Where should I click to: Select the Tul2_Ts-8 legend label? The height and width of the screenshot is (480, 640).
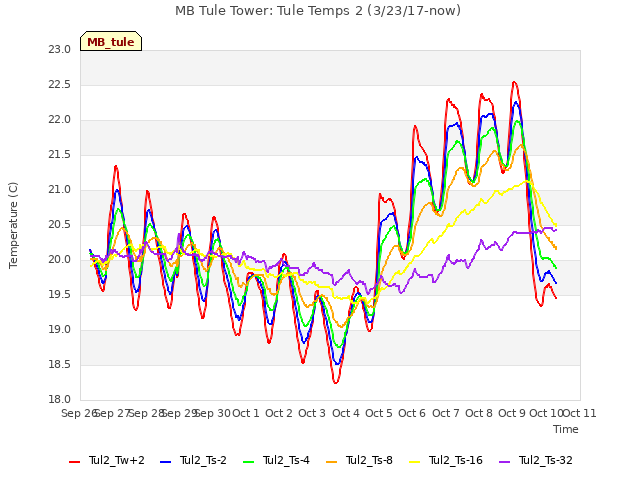tap(369, 460)
